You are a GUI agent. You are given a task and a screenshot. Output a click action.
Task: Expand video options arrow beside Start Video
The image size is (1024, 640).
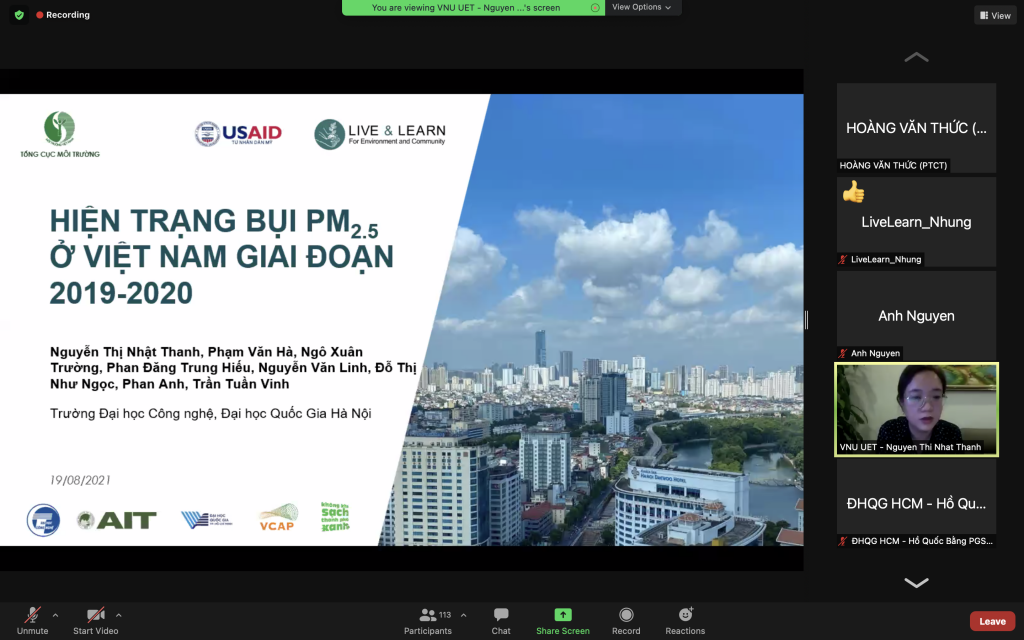click(119, 615)
